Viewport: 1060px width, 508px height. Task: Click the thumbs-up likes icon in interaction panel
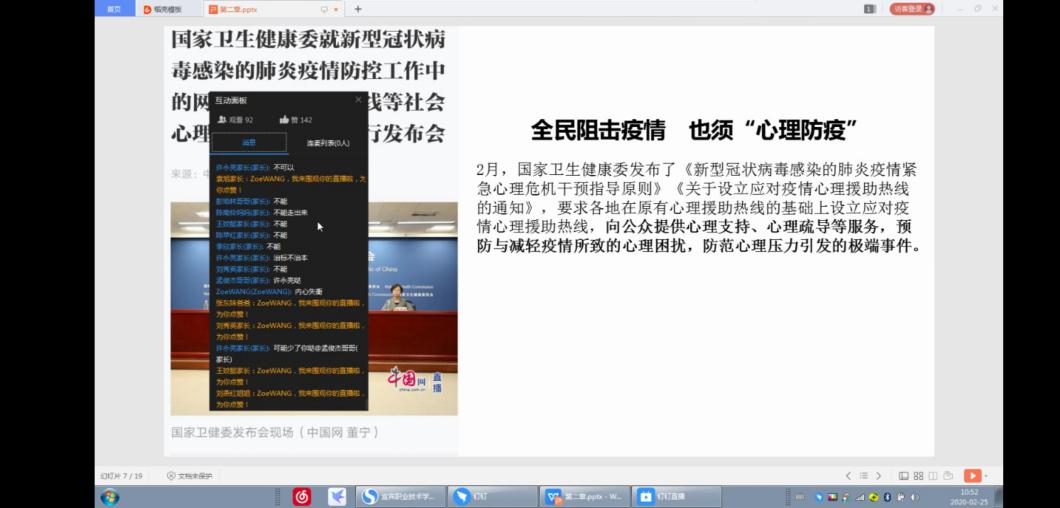285,120
